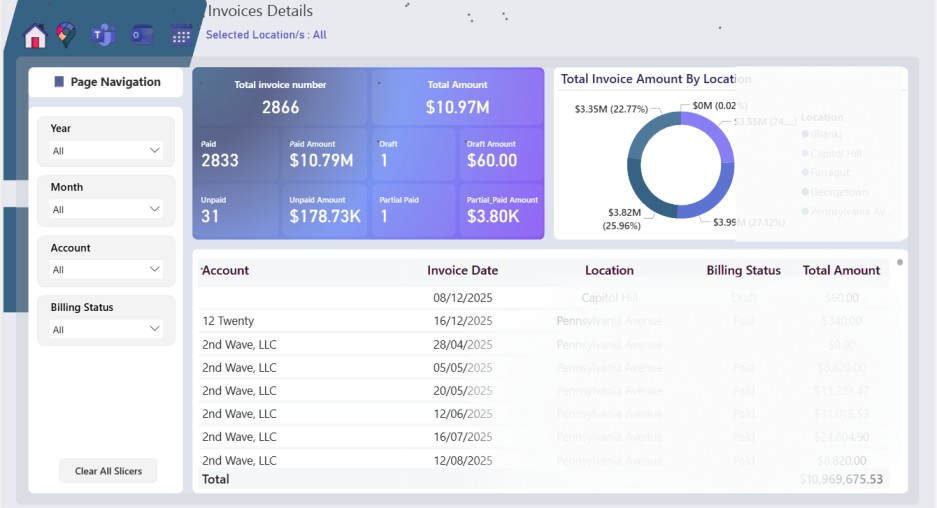Open the Outlook icon
The image size is (937, 508).
tap(141, 36)
